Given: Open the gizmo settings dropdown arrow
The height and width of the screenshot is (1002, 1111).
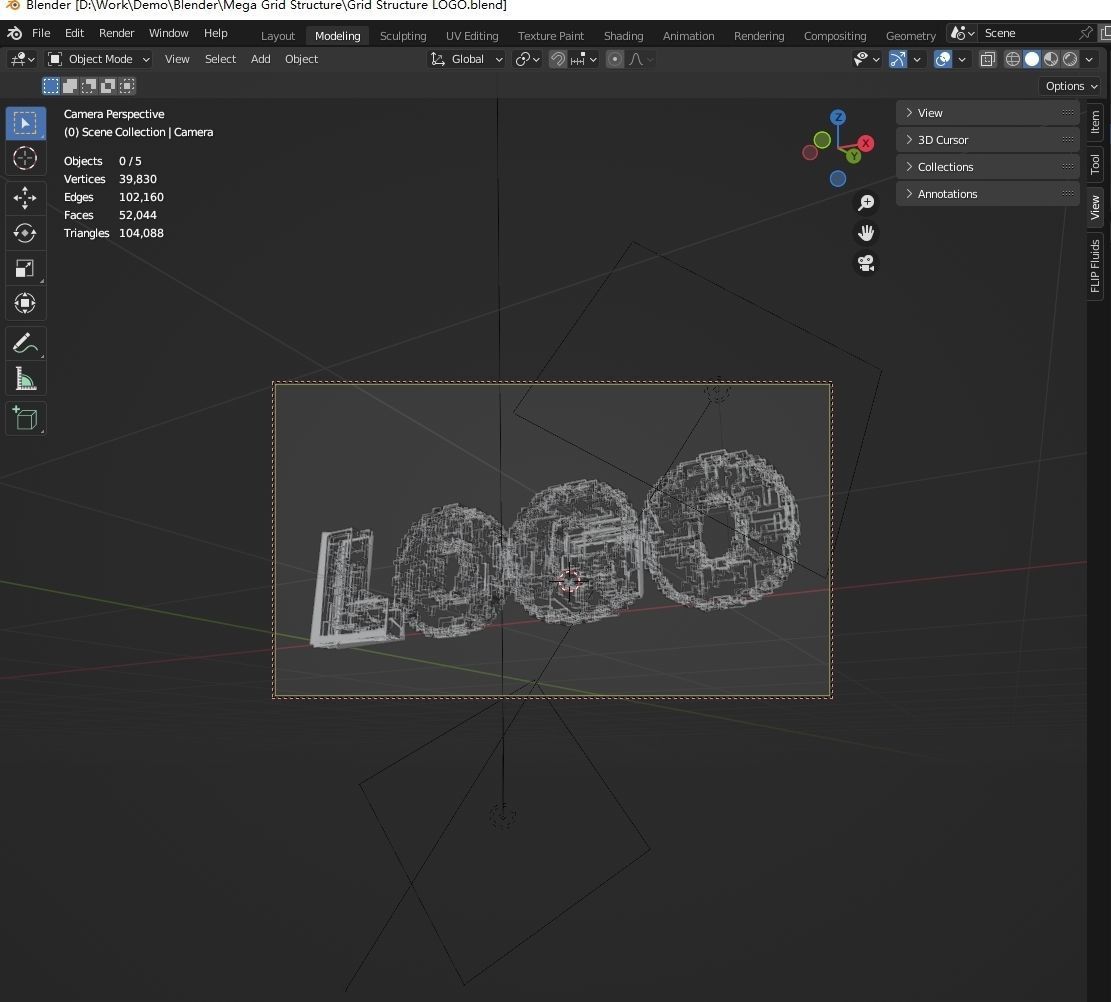Looking at the screenshot, I should [x=917, y=60].
